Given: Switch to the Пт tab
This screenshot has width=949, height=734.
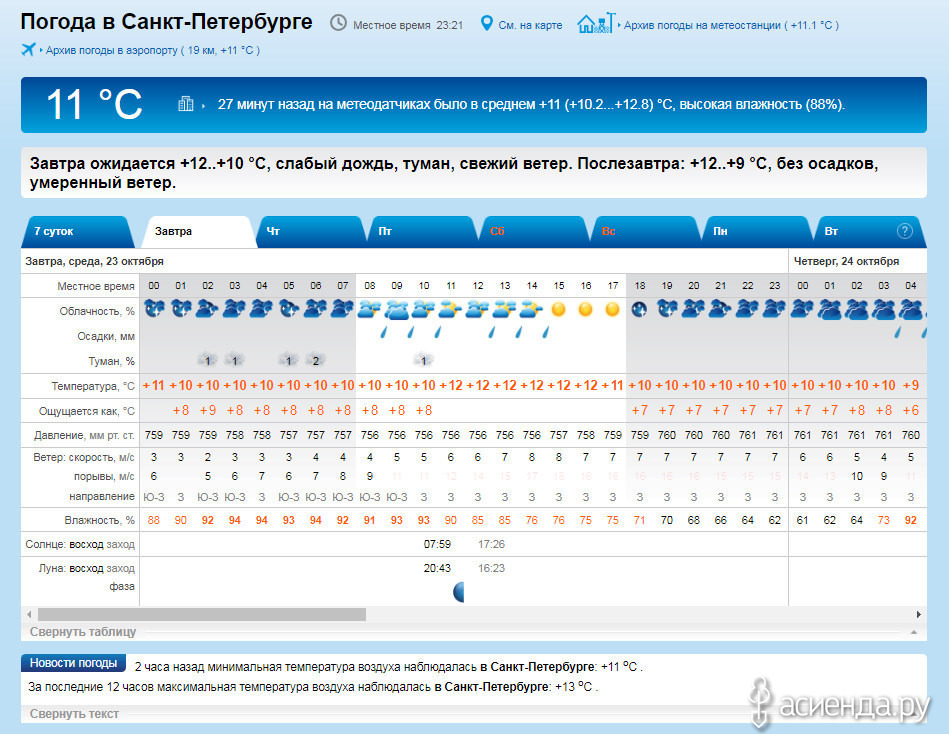Looking at the screenshot, I should point(422,232).
